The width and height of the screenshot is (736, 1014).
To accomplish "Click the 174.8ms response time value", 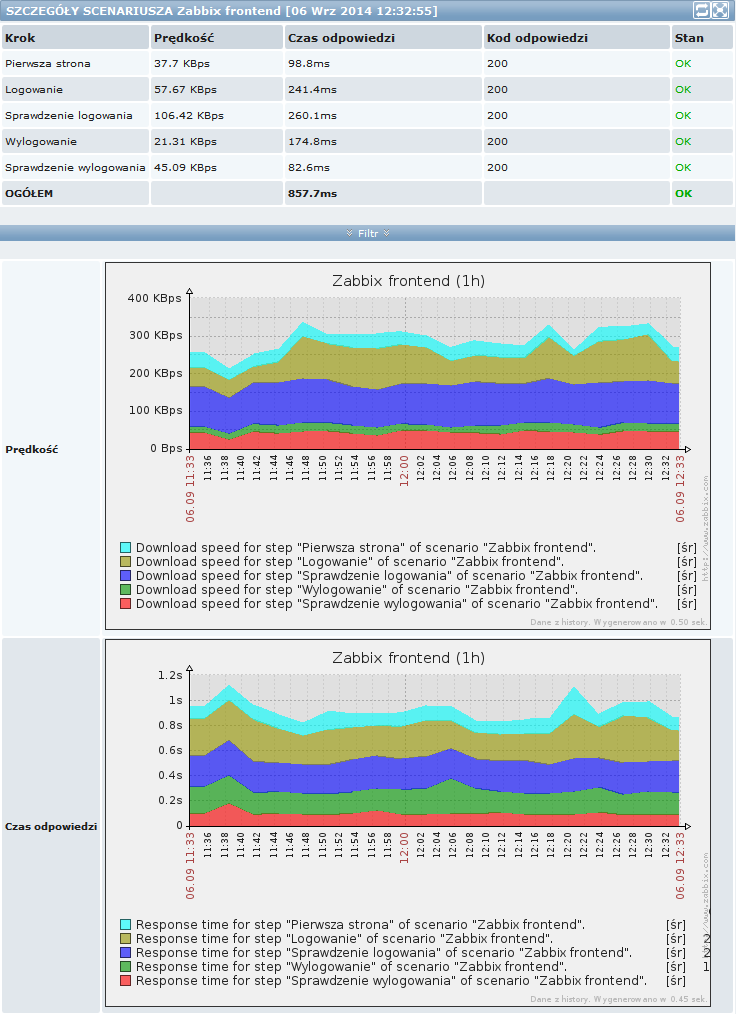I will pos(312,142).
